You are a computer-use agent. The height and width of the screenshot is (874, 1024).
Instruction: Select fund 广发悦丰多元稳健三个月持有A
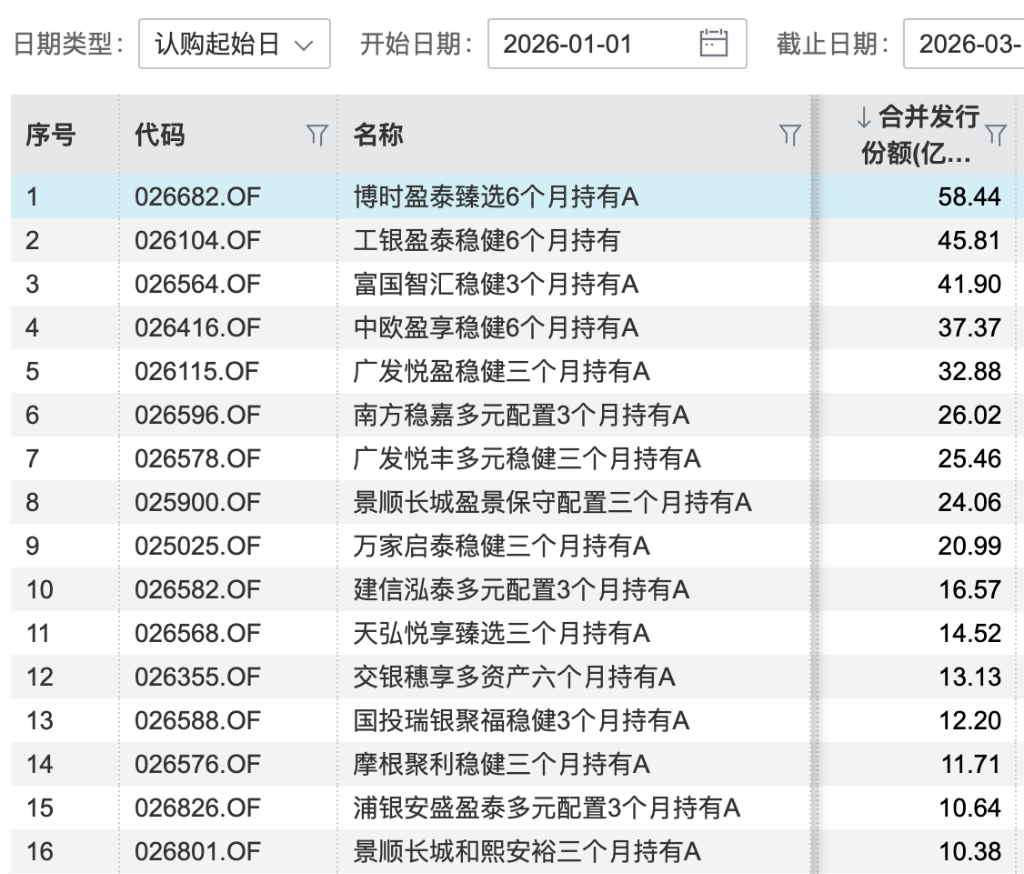527,459
